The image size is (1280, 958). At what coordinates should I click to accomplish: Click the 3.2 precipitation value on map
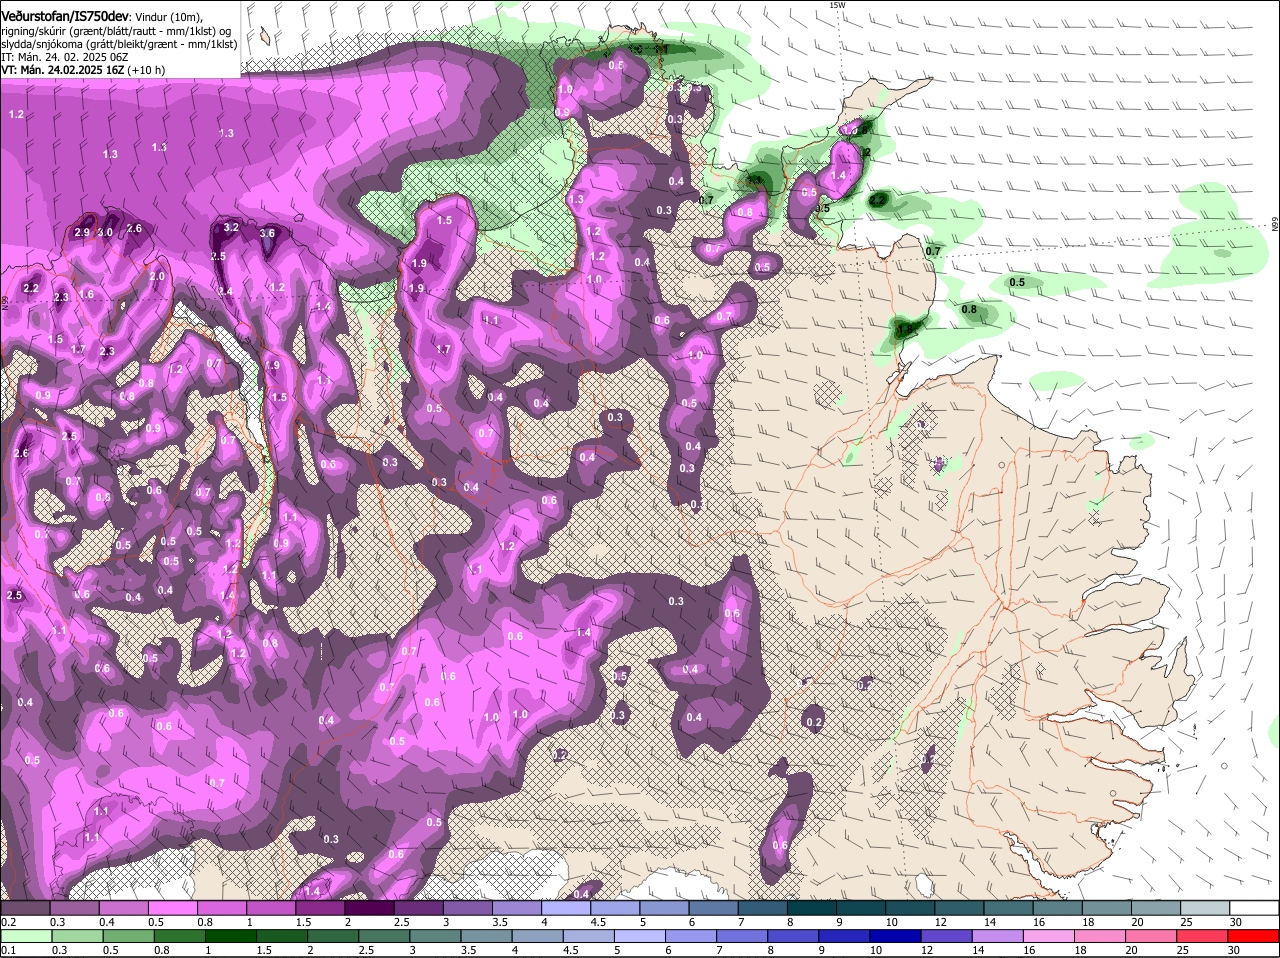pyautogui.click(x=231, y=227)
